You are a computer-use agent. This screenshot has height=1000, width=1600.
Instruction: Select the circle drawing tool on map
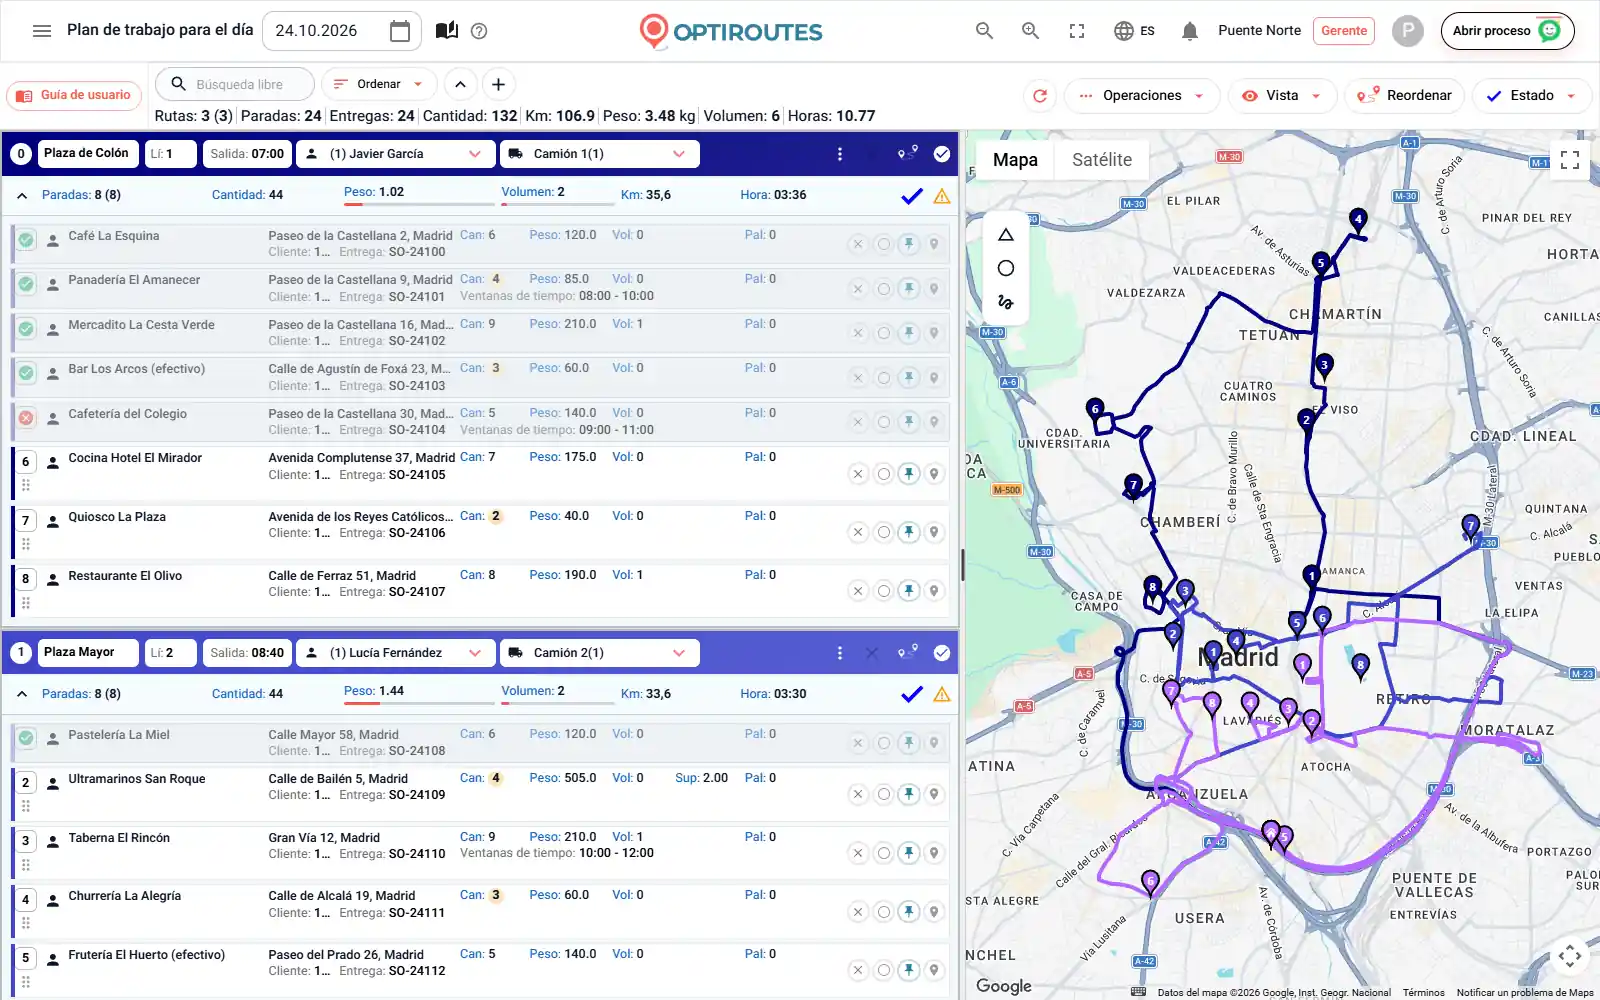click(1006, 268)
